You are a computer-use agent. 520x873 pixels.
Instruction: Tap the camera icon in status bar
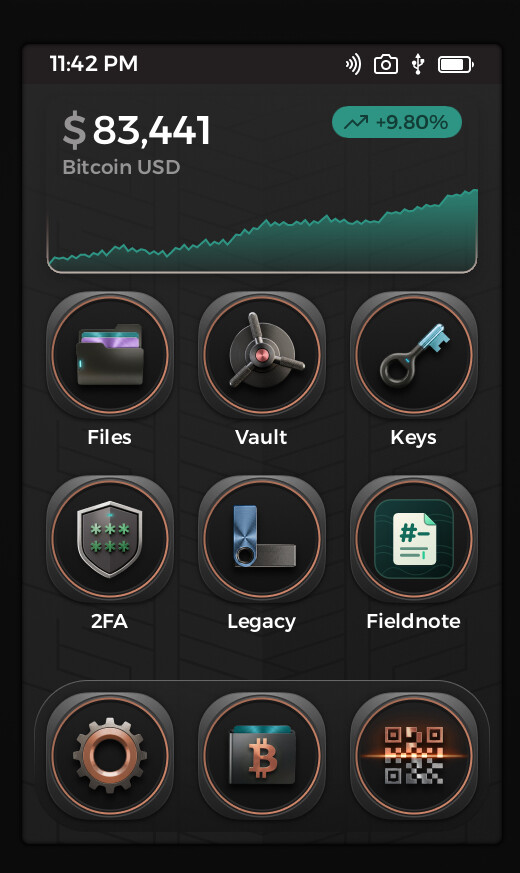[x=386, y=65]
